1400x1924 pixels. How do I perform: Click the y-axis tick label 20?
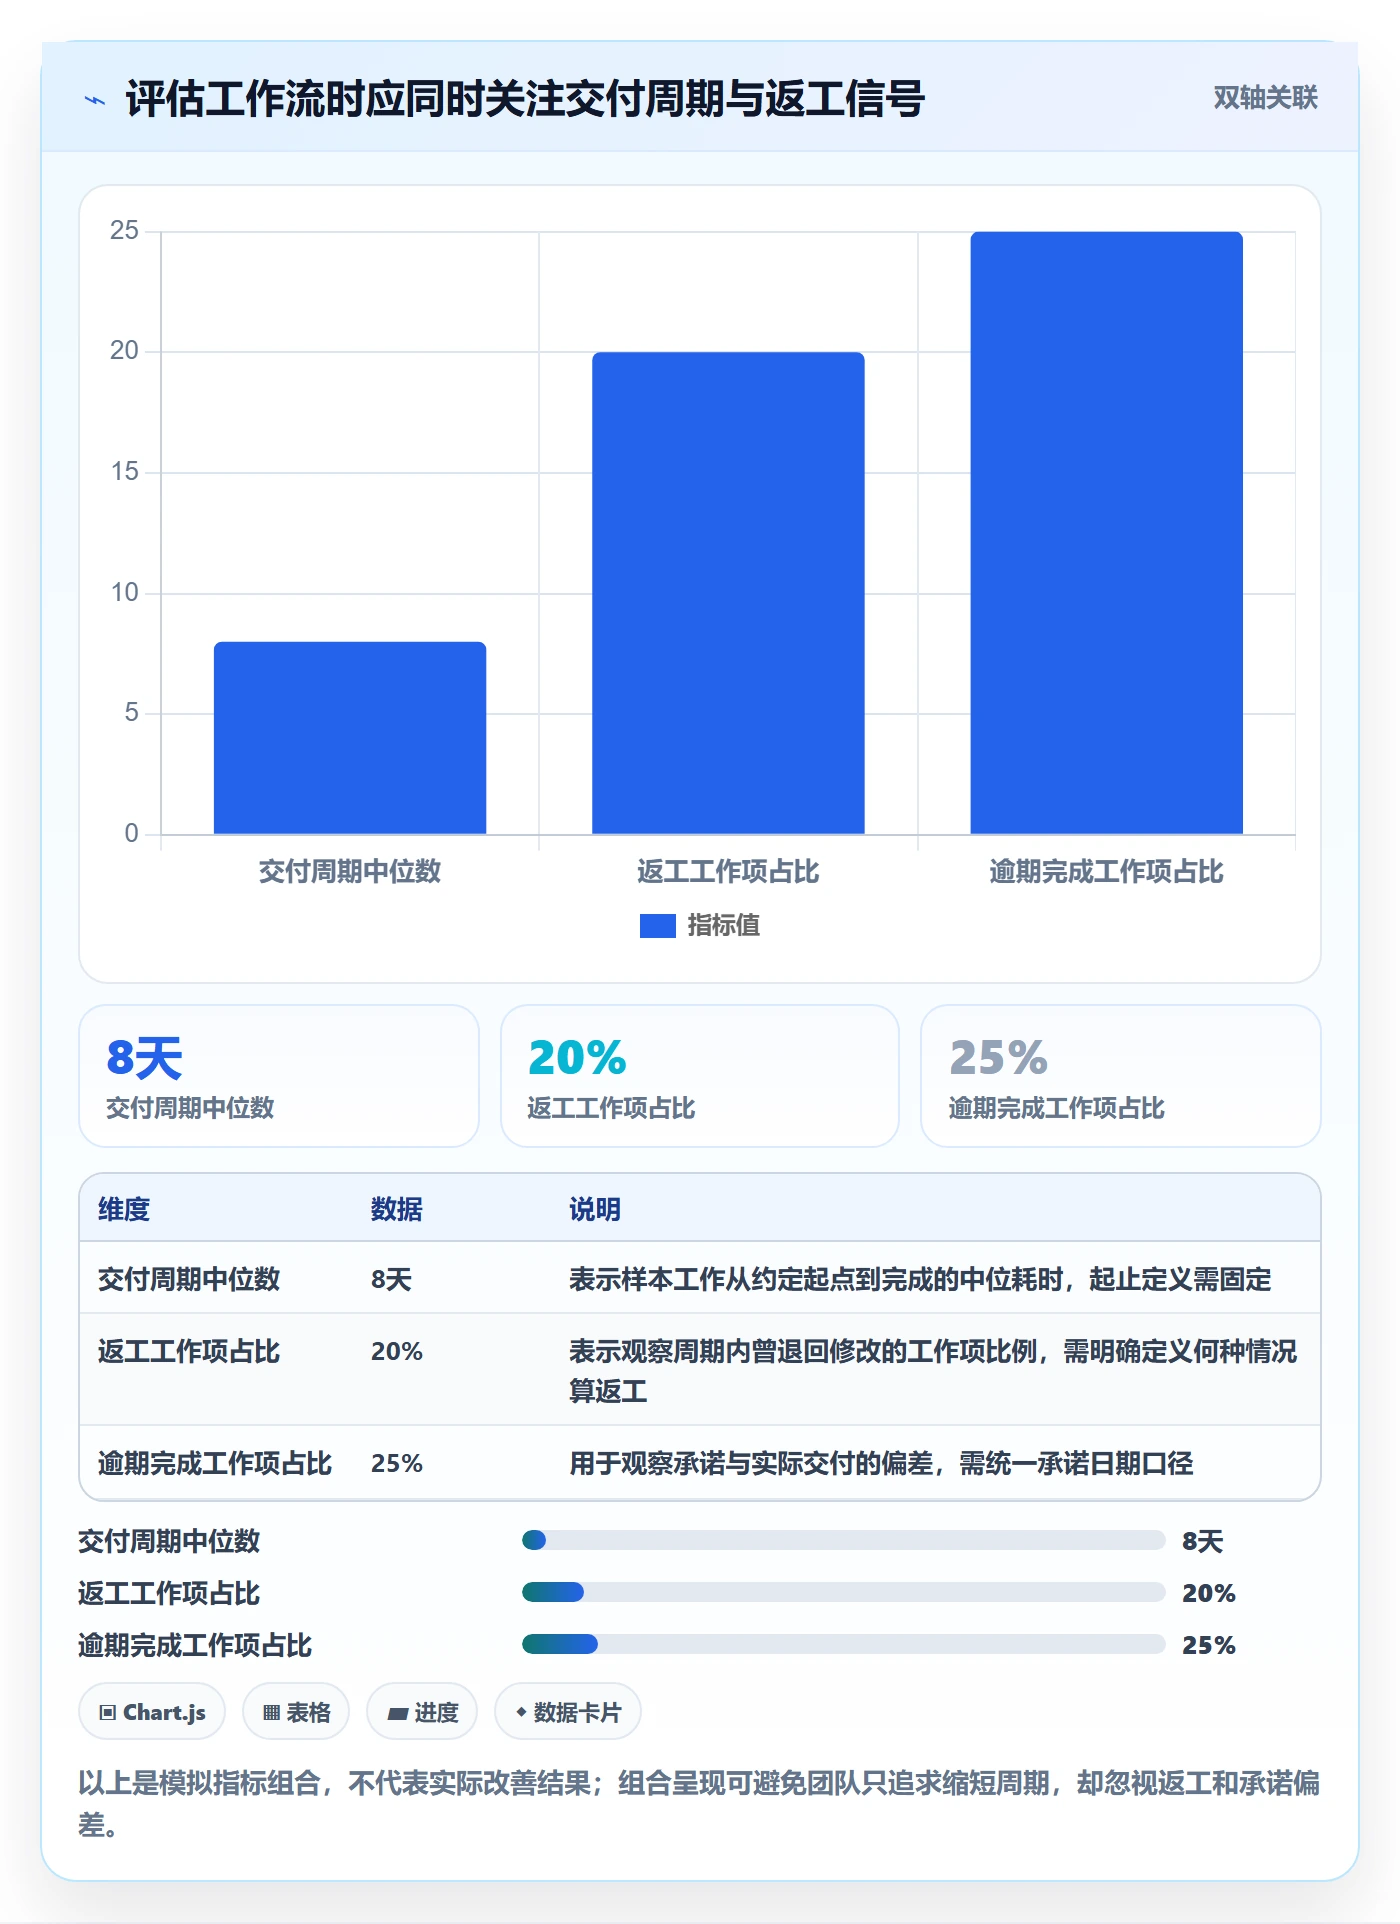pyautogui.click(x=124, y=351)
